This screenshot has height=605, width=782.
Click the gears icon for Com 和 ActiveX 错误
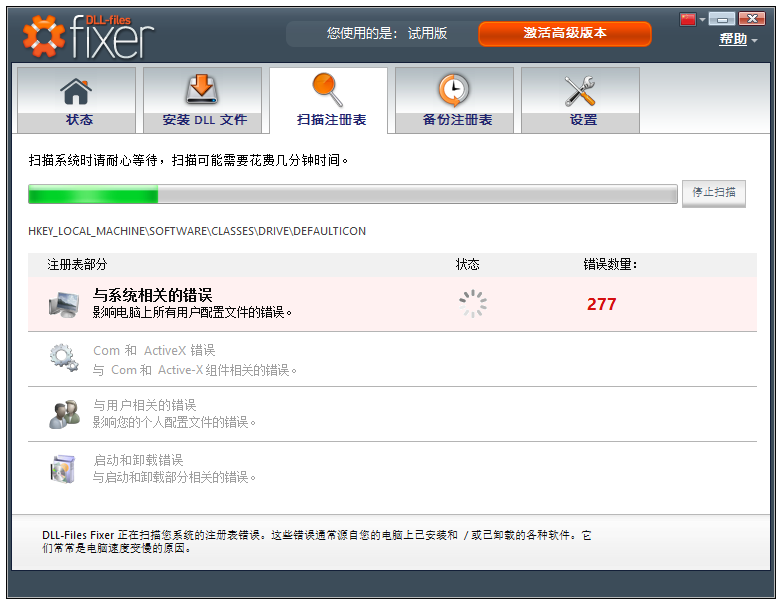click(64, 358)
